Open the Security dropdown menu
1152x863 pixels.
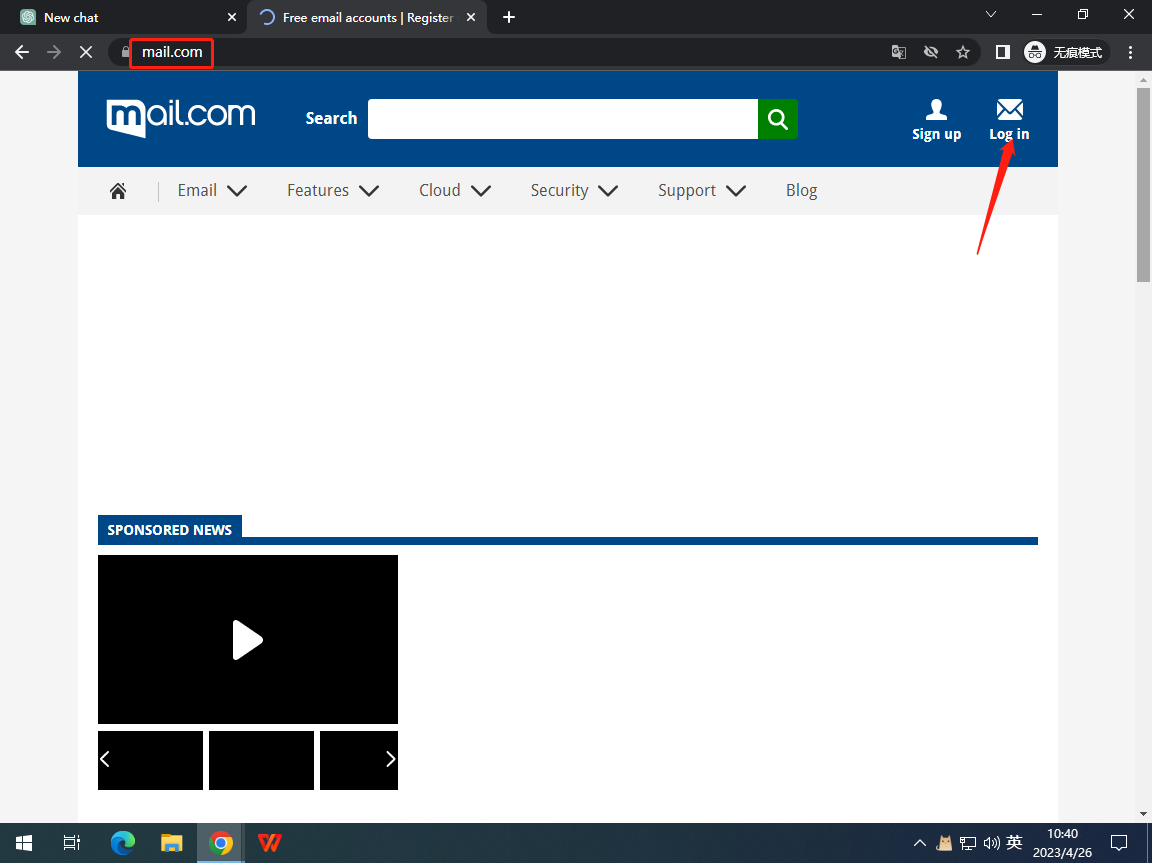click(574, 190)
